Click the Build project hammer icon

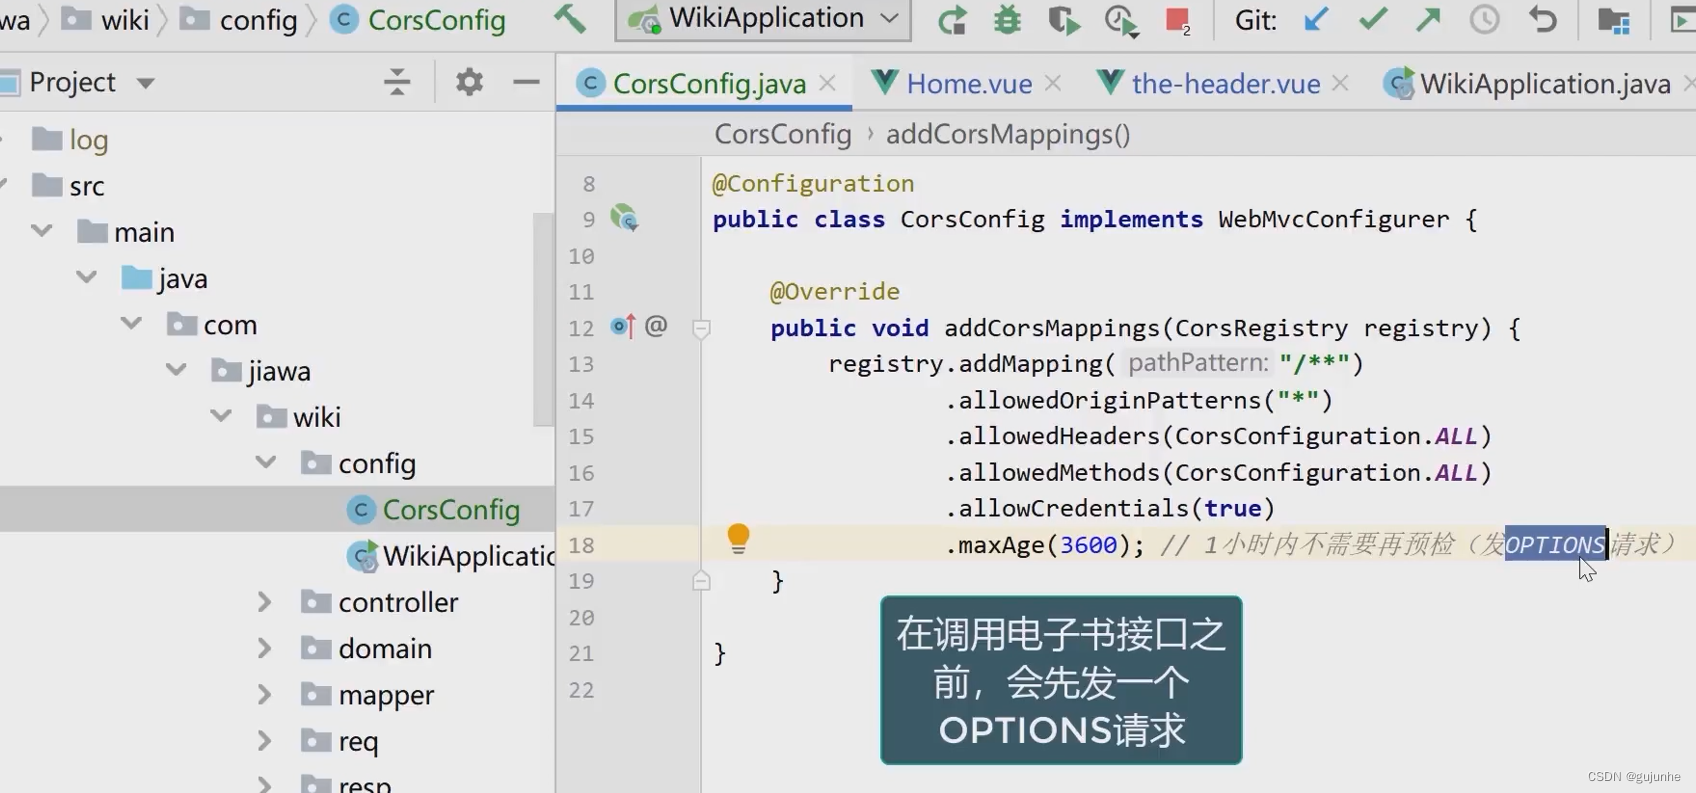coord(570,19)
